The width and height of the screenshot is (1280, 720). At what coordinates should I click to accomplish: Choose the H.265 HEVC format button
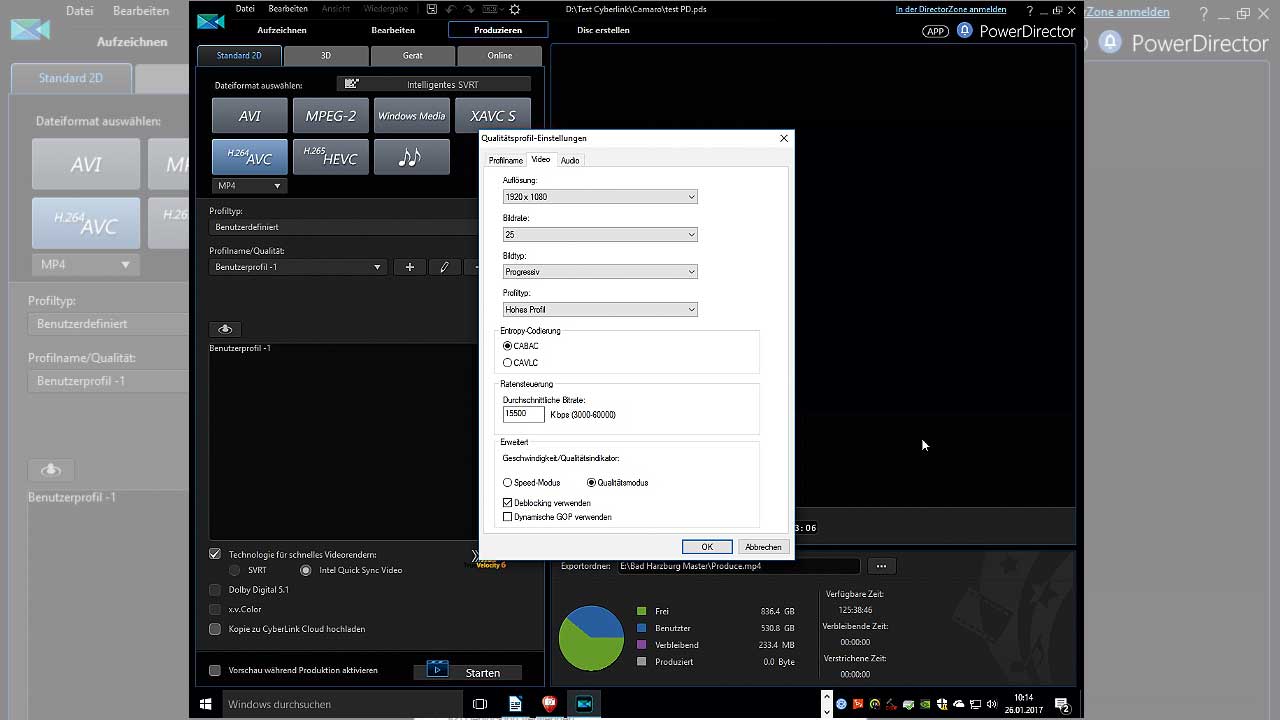[x=330, y=157]
